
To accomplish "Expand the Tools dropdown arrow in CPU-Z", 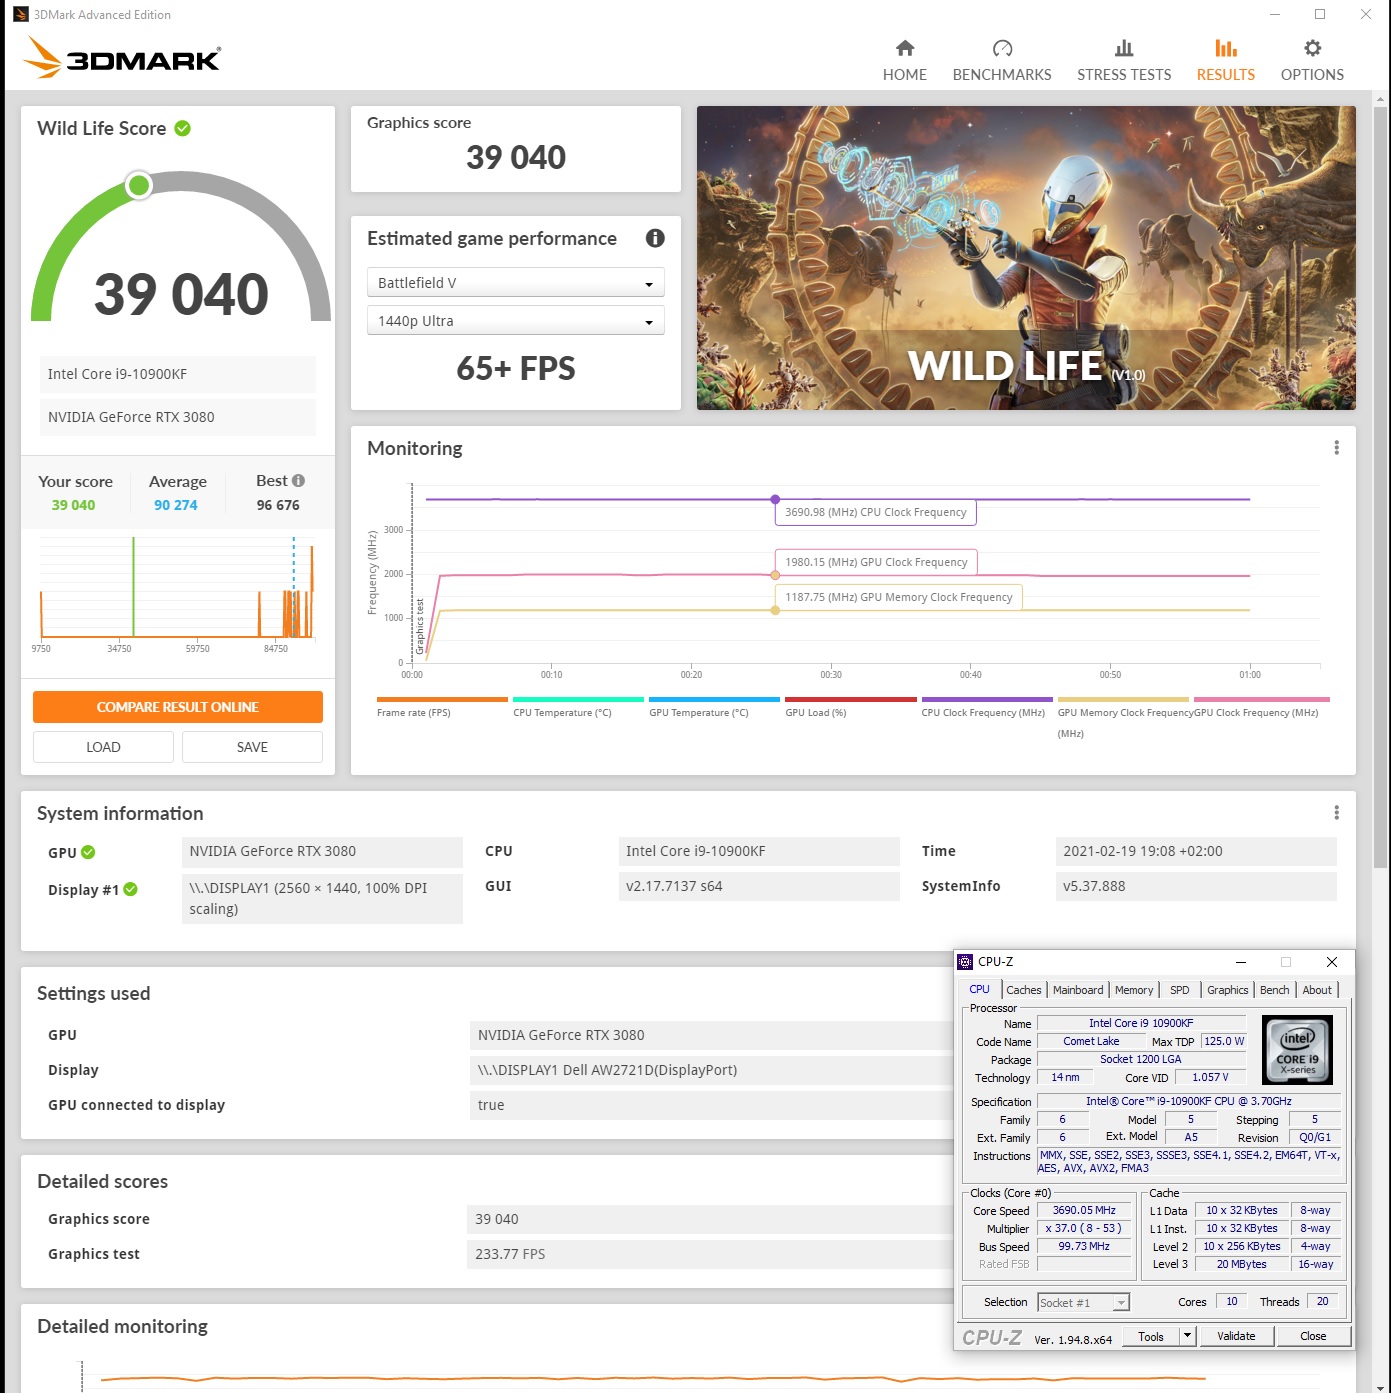I will 1187,1336.
